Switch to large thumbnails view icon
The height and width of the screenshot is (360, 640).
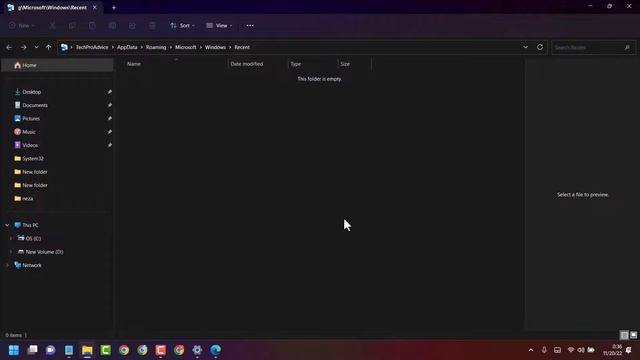tap(633, 335)
